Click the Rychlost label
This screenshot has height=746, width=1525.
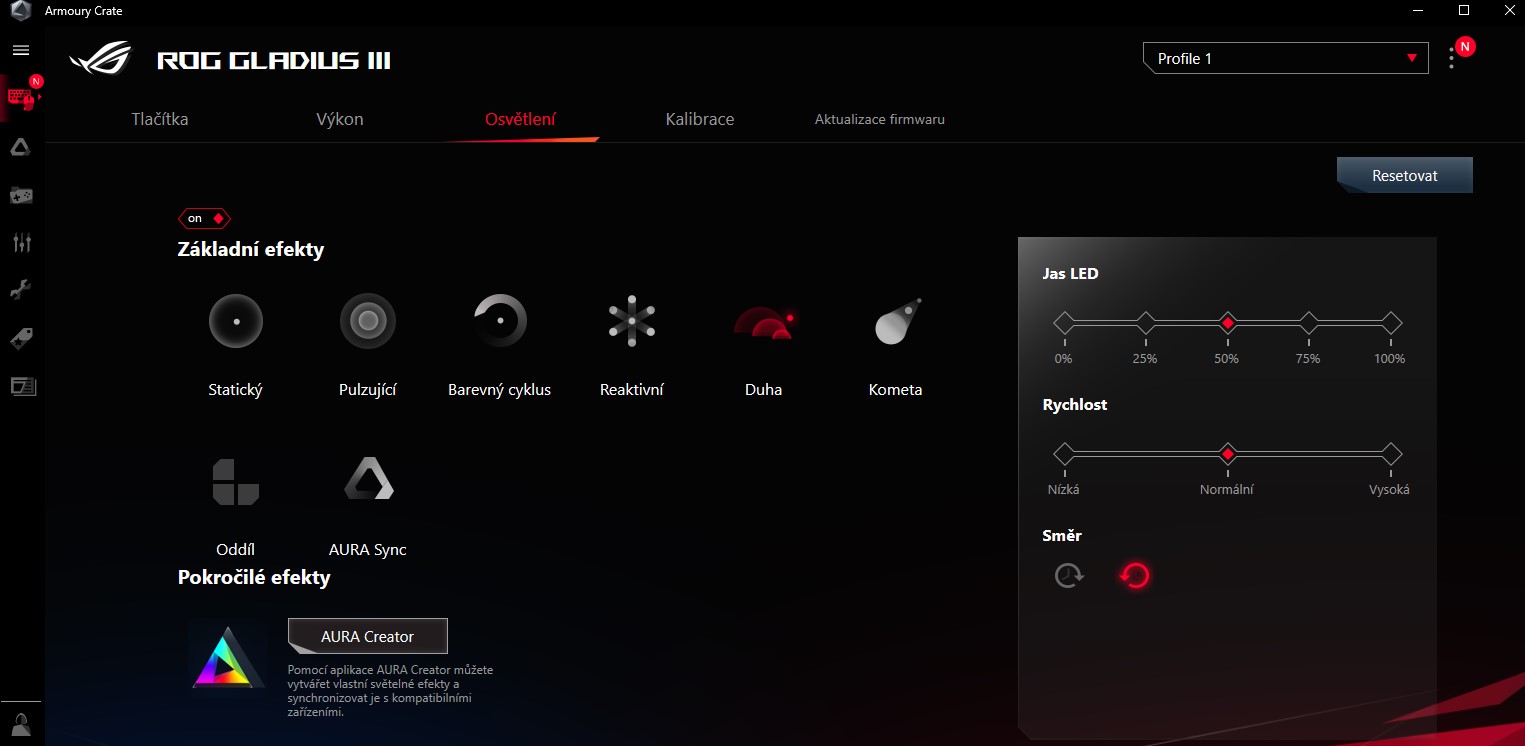[1075, 405]
